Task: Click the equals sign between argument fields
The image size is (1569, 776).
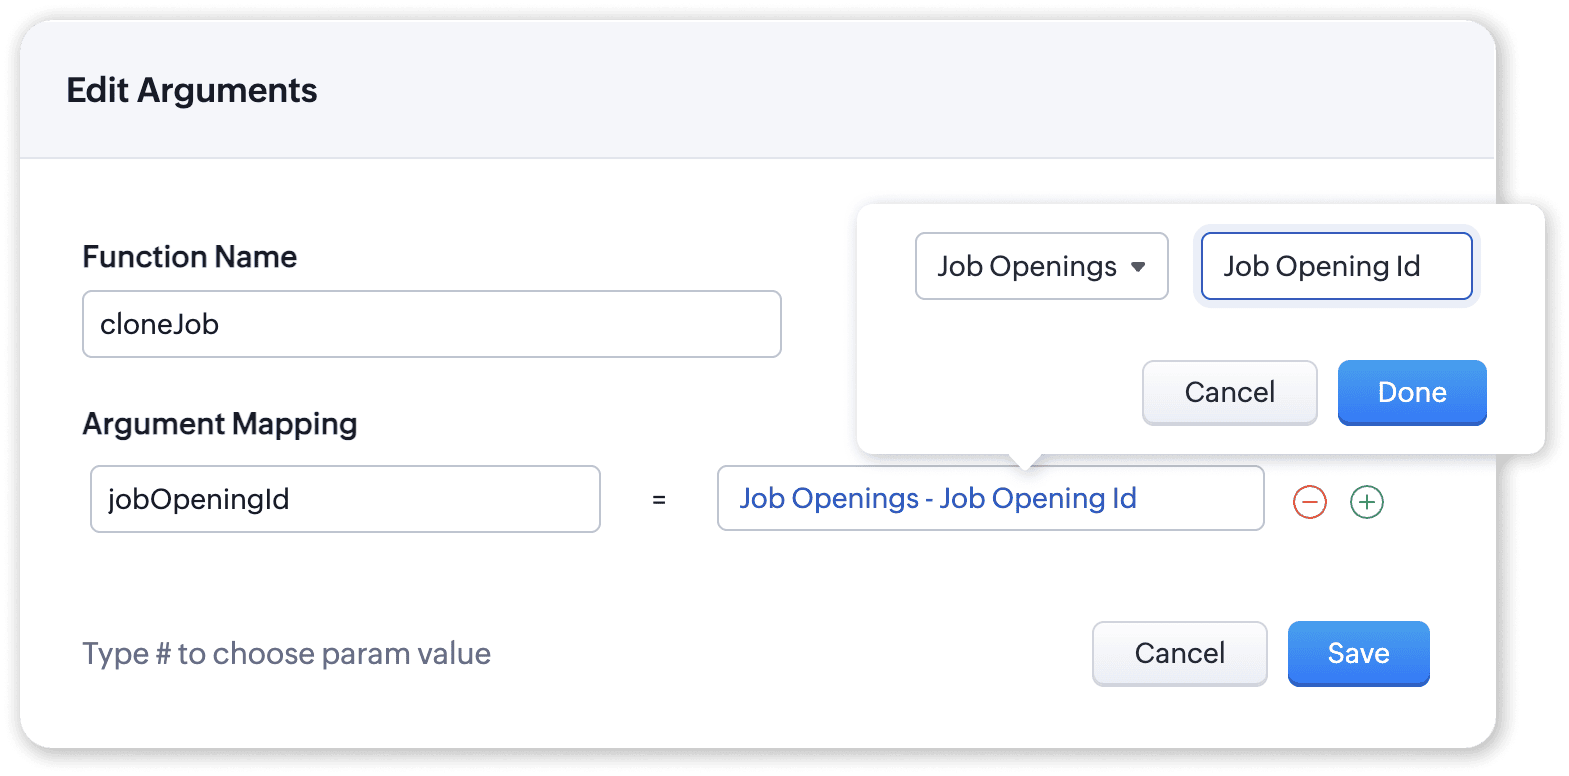Action: tap(658, 499)
